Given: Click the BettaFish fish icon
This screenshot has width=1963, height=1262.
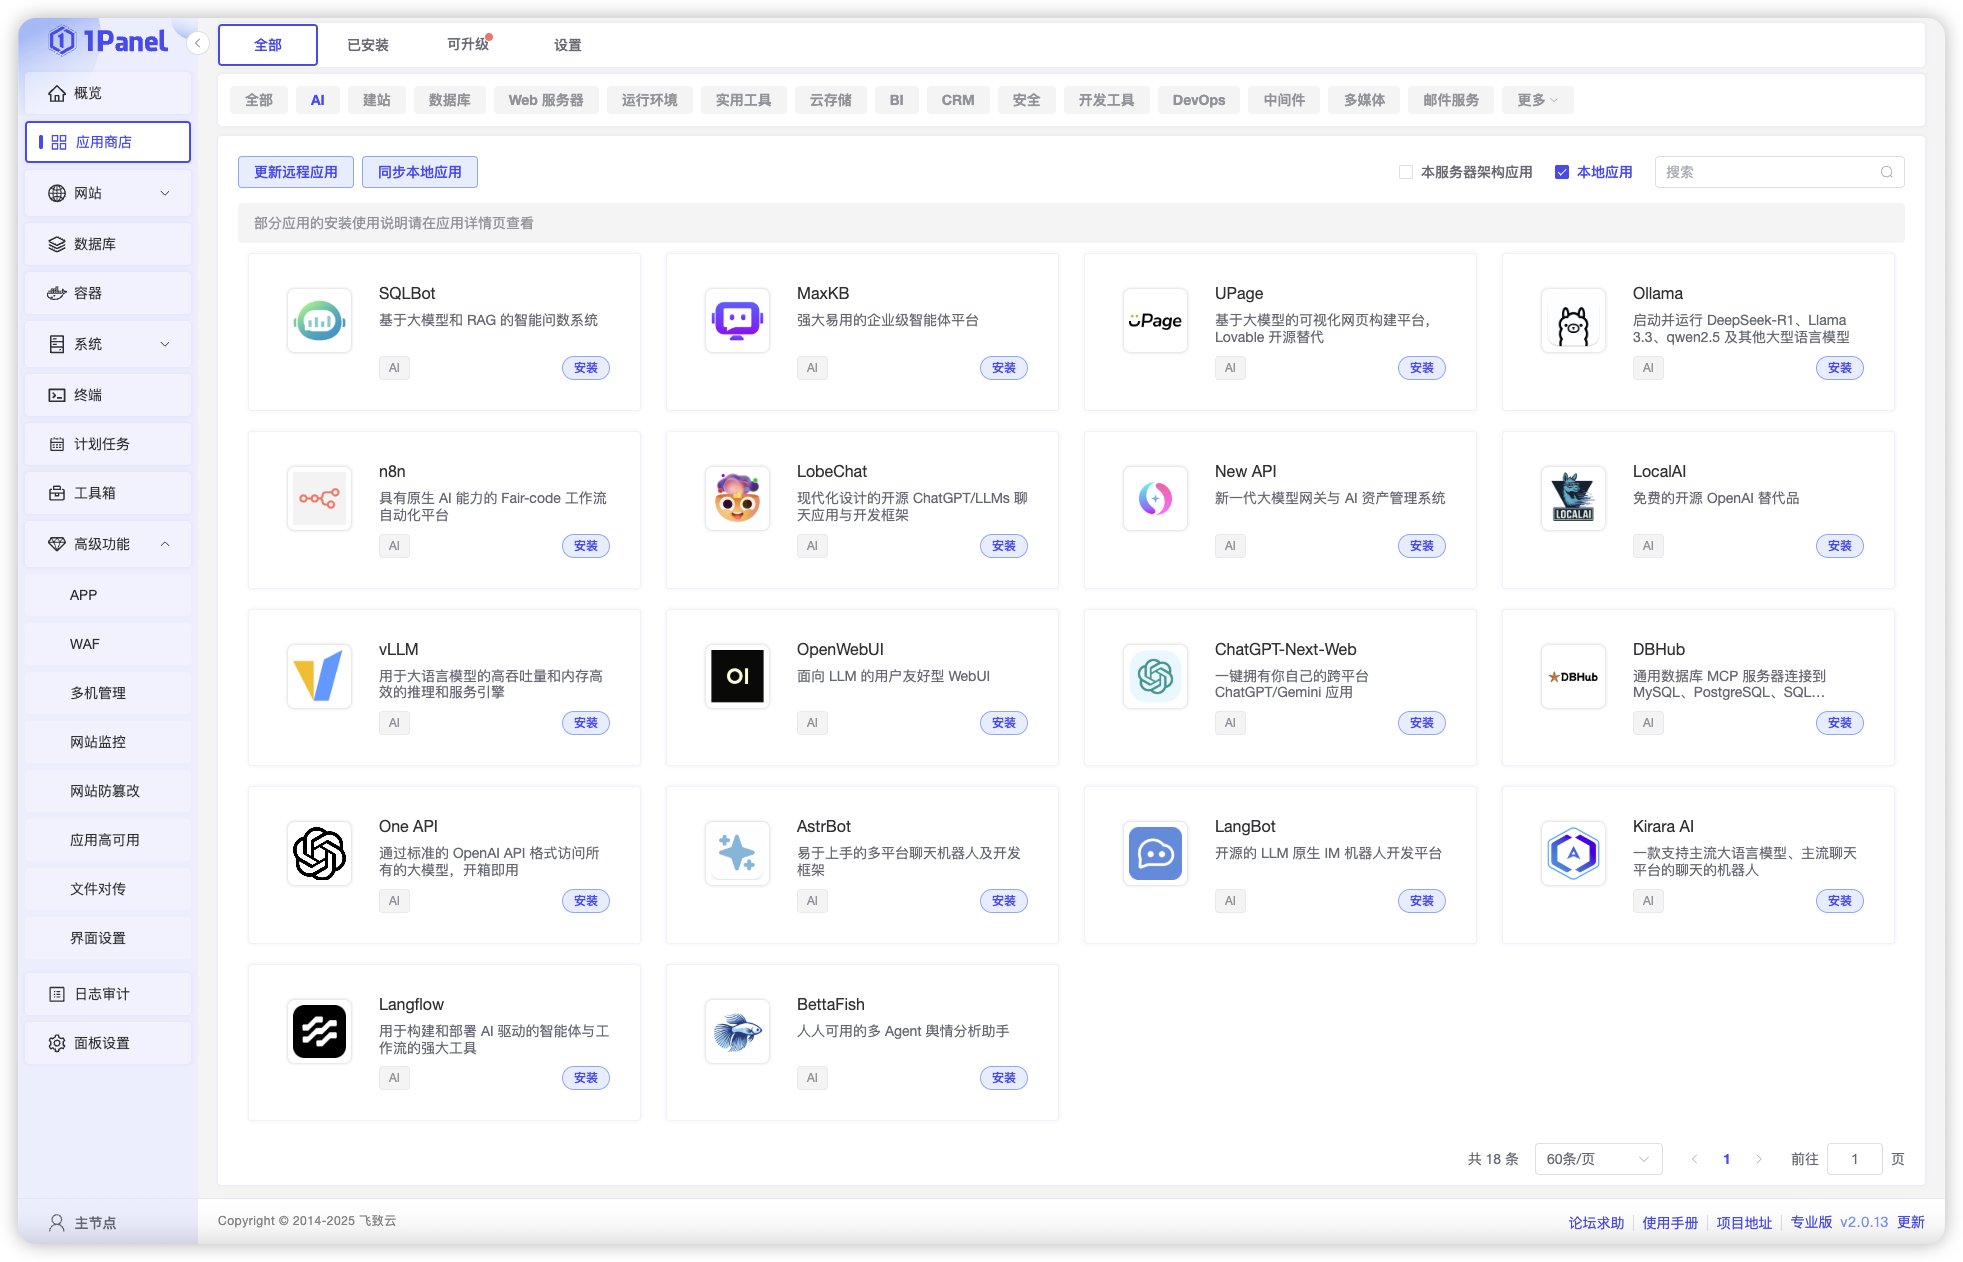Looking at the screenshot, I should point(736,1031).
